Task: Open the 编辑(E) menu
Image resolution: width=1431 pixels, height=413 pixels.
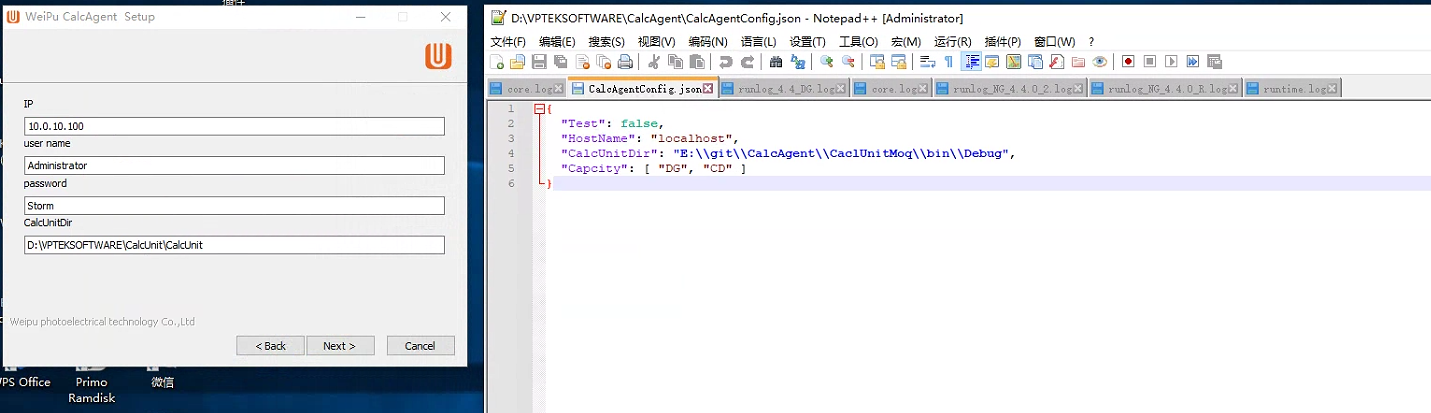Action: tap(557, 41)
